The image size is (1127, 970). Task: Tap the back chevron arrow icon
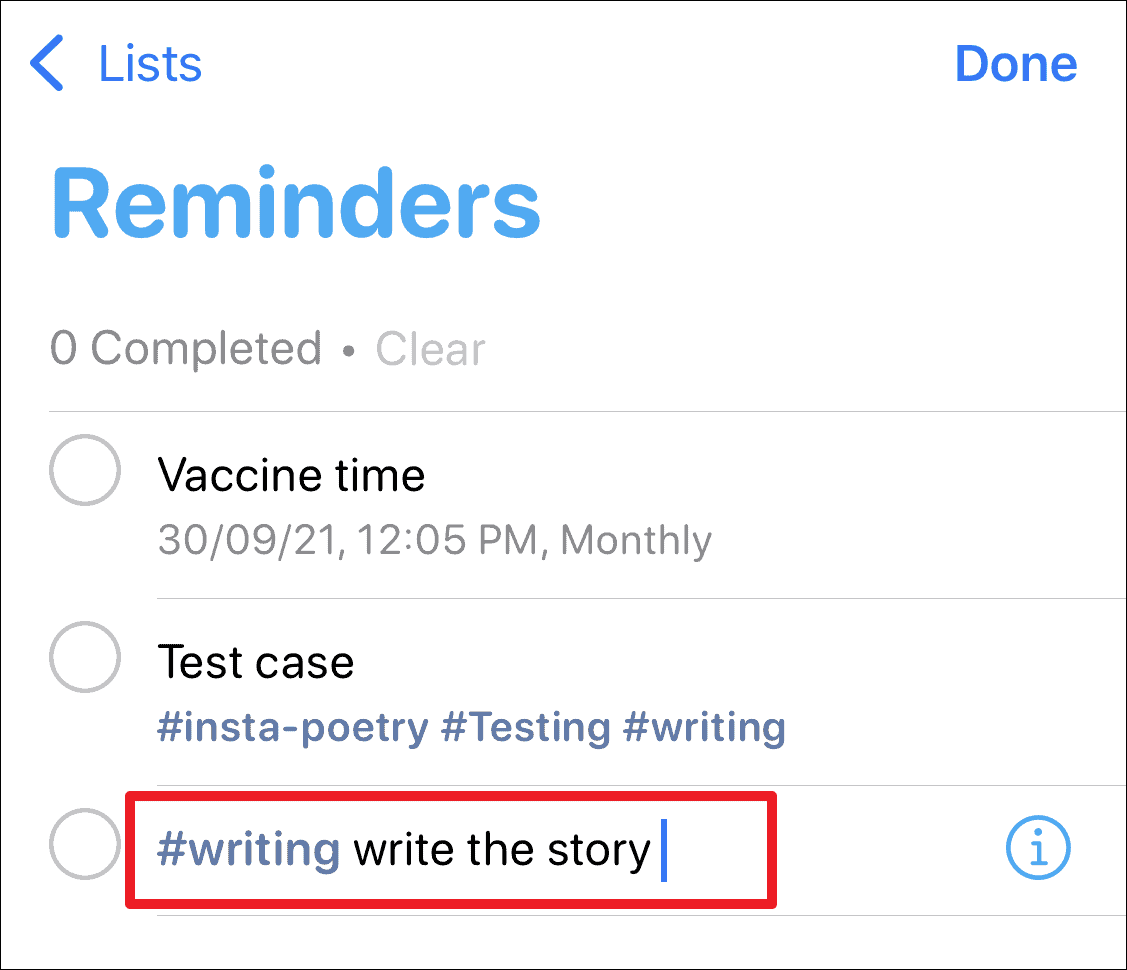click(45, 63)
